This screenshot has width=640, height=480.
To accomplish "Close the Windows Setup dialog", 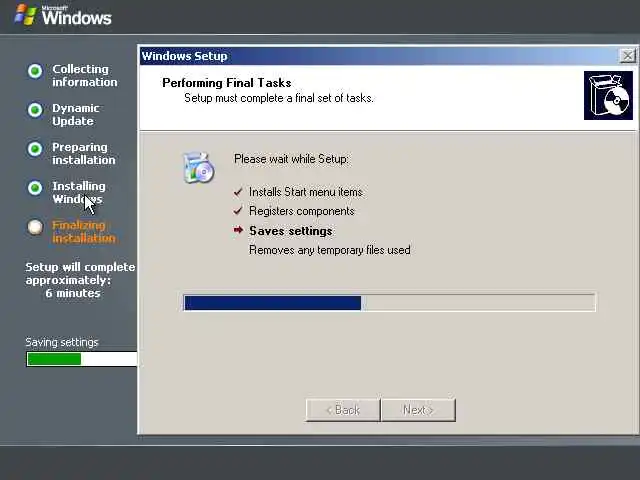I will (x=627, y=56).
